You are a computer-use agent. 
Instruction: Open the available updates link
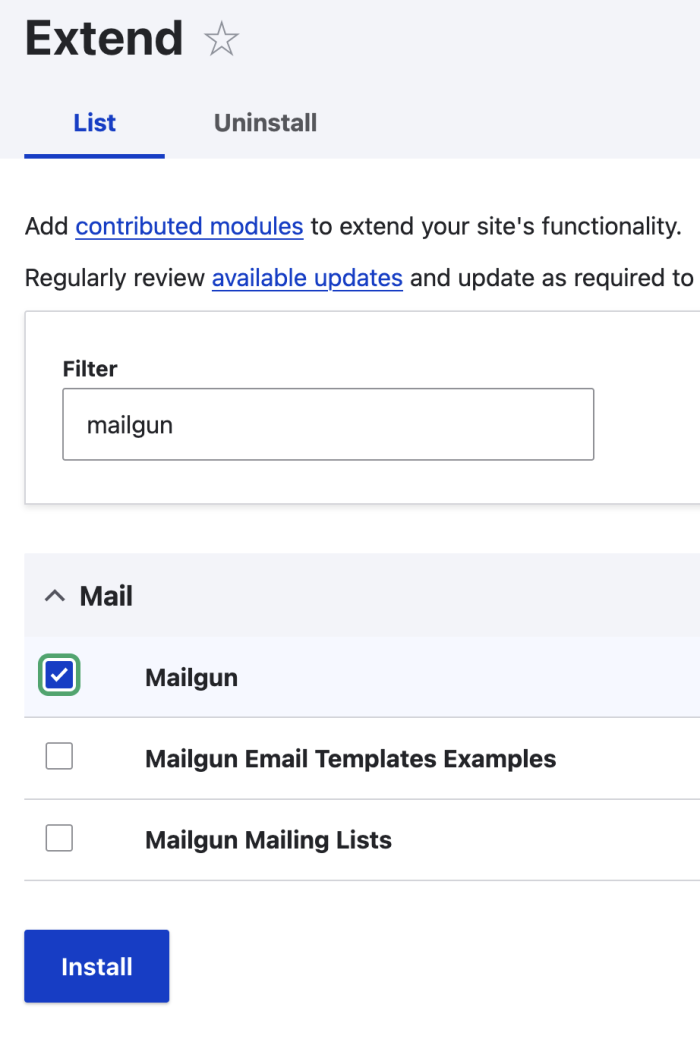[x=305, y=278]
